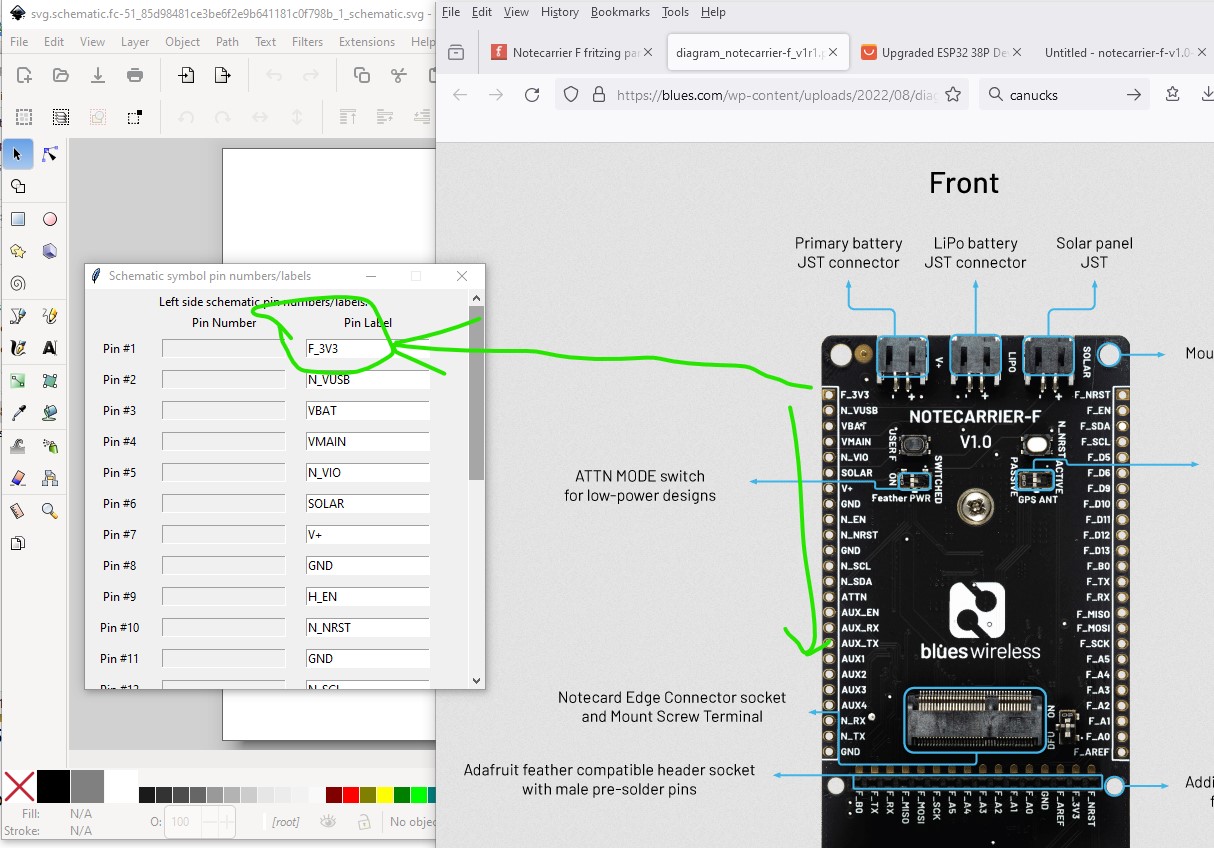The height and width of the screenshot is (848, 1214).
Task: Click the Save download-arrow icon in Inkscape
Action: coord(98,75)
